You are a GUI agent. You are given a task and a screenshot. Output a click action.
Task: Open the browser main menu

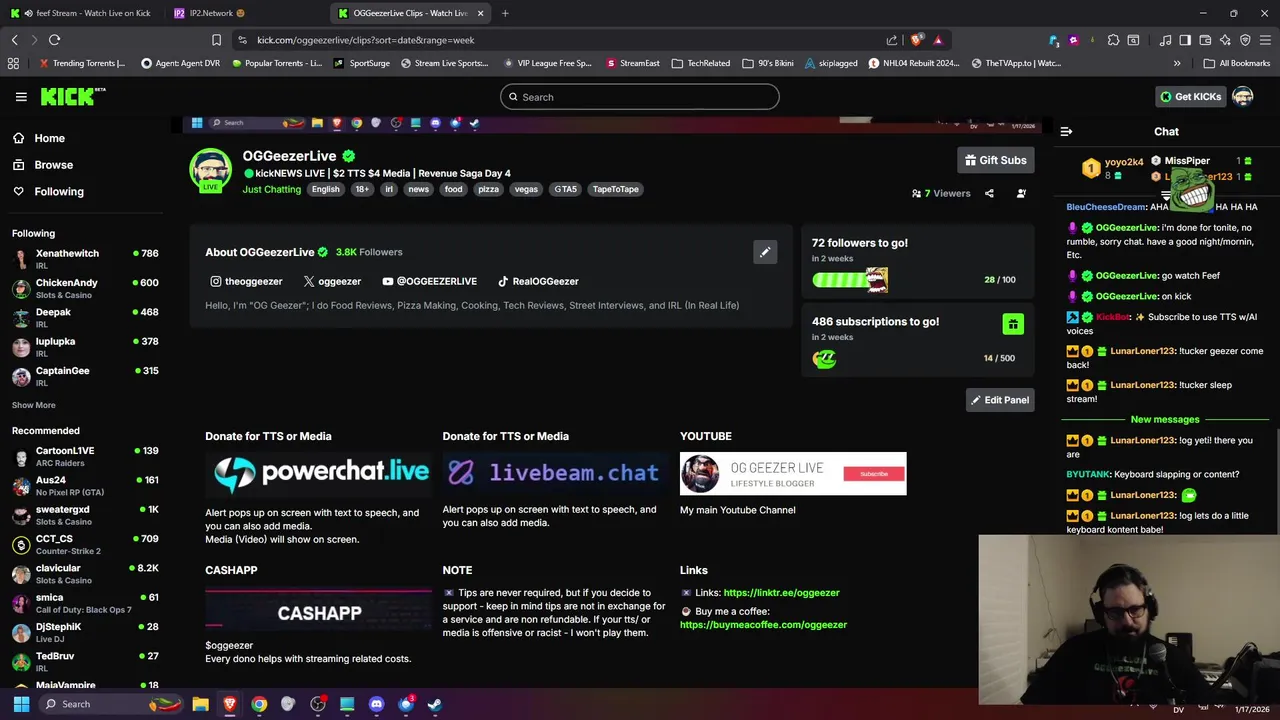(1265, 40)
